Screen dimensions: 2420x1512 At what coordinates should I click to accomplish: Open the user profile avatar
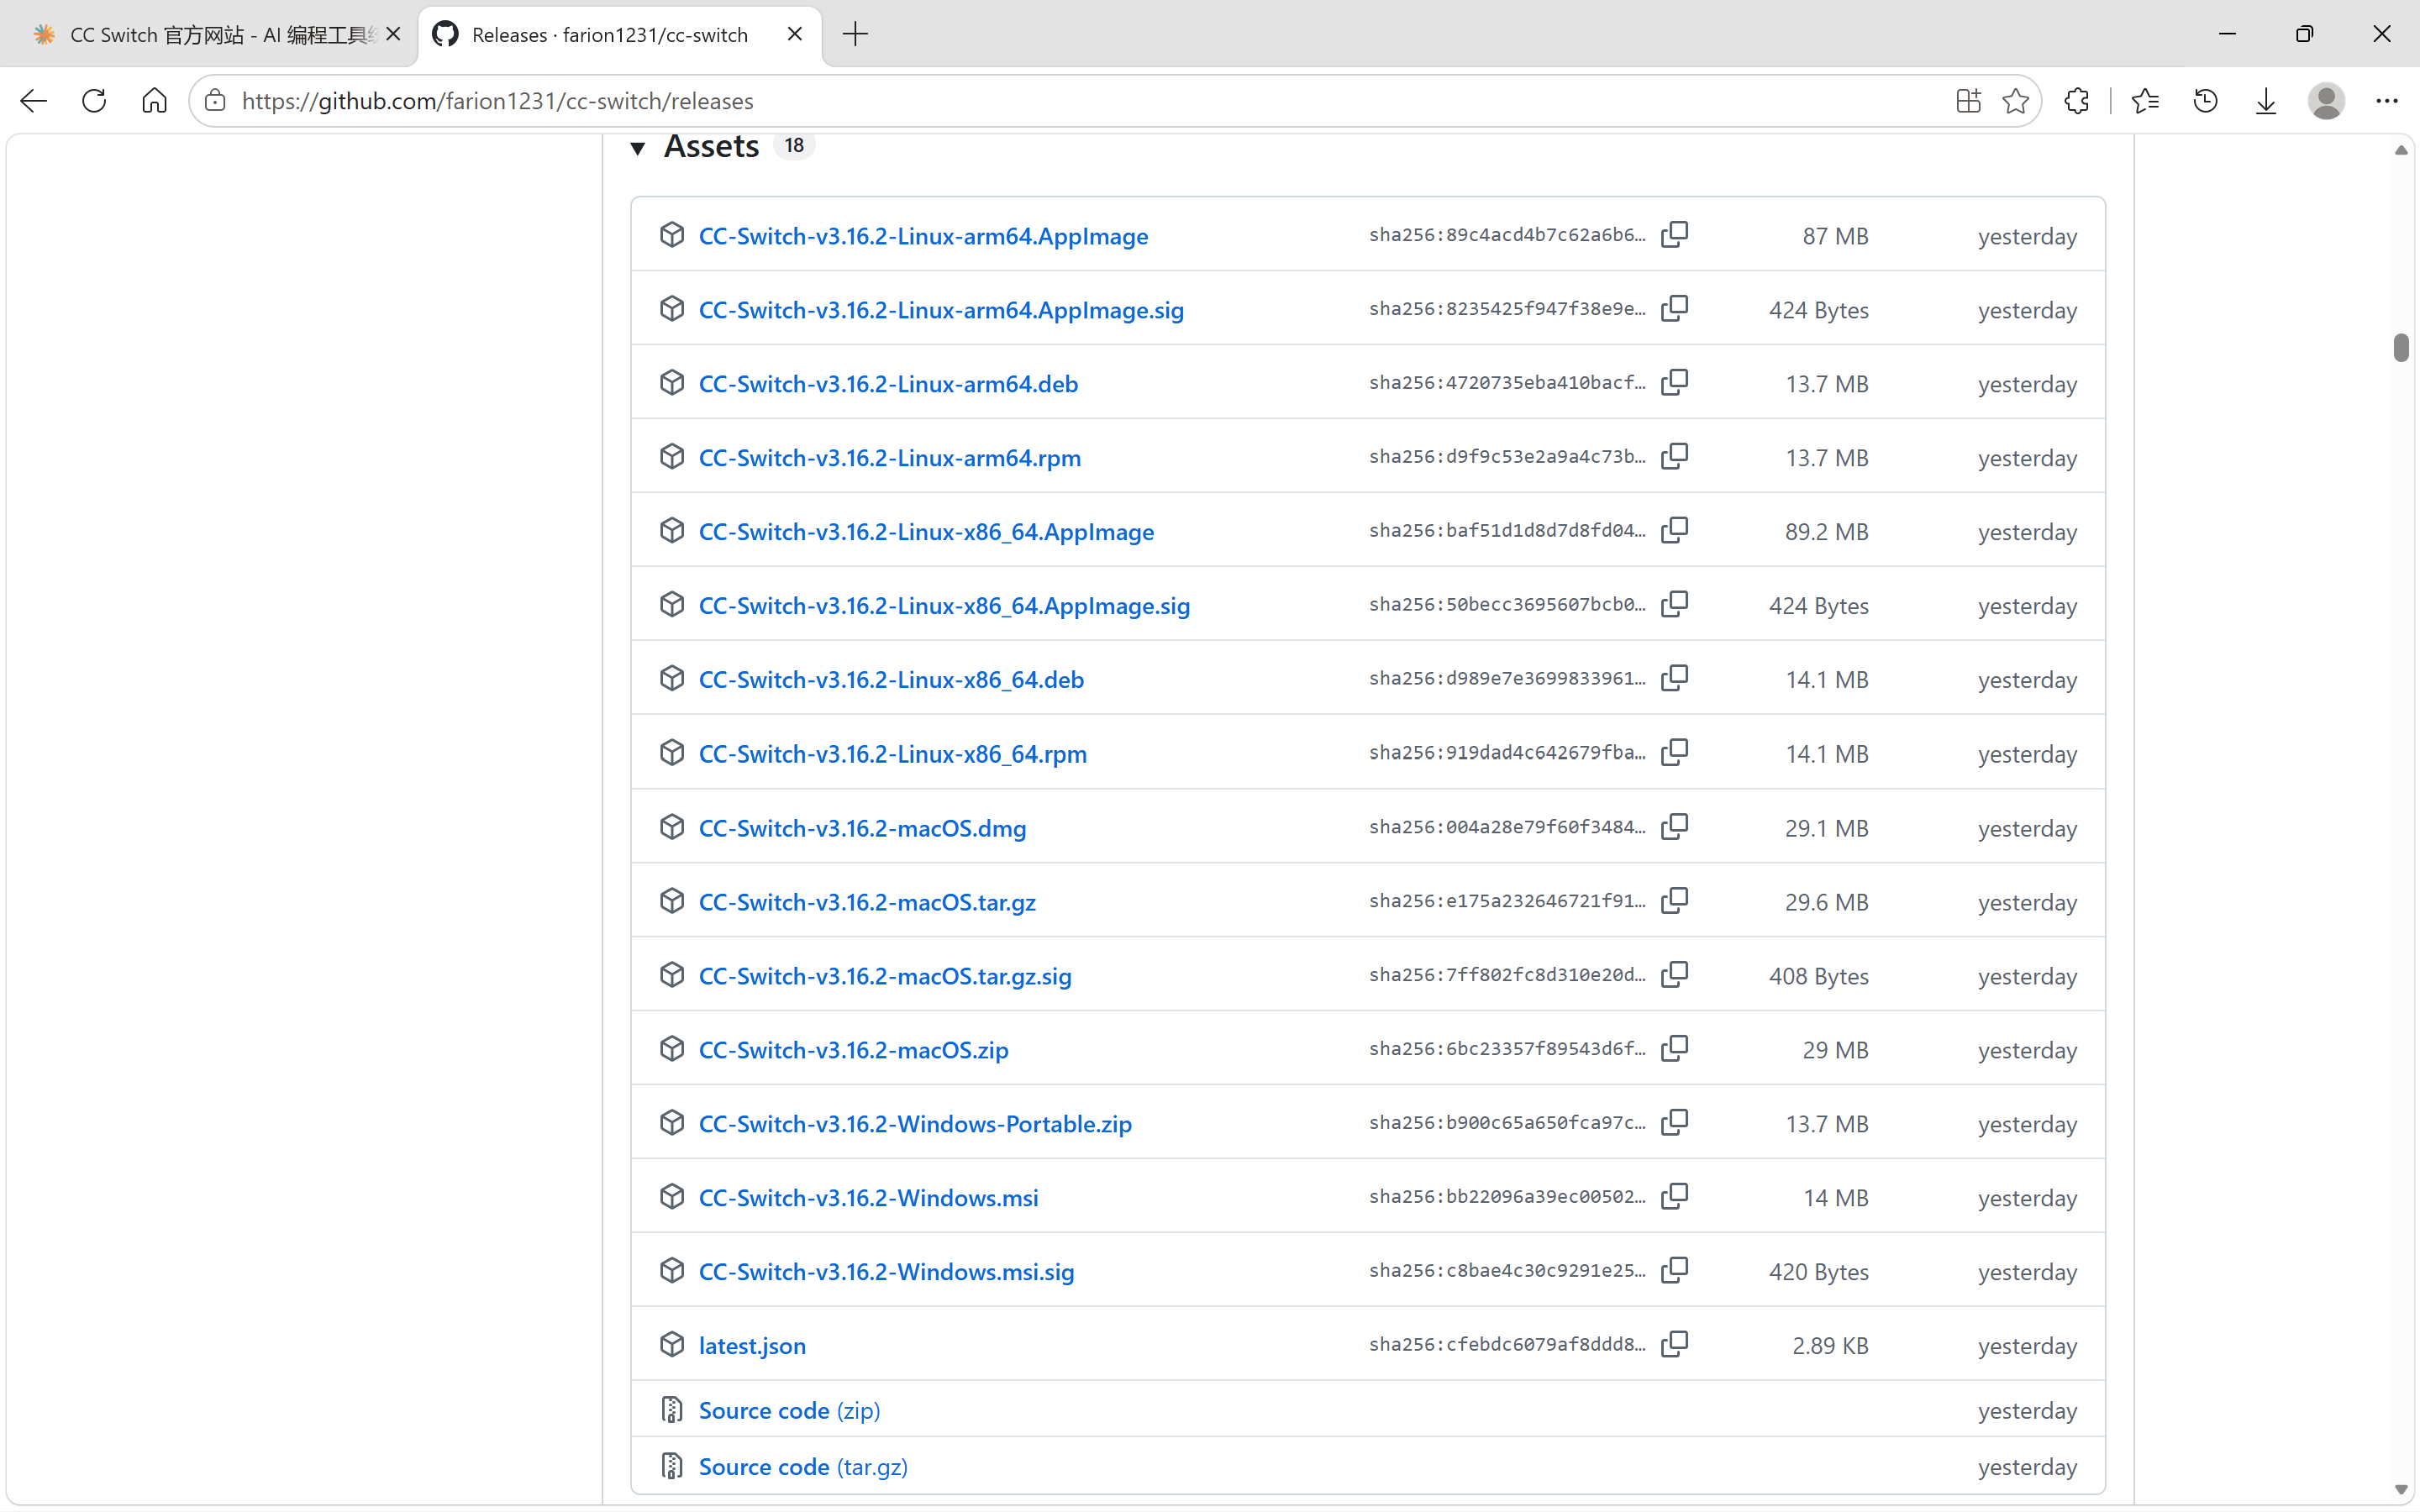tap(2326, 101)
